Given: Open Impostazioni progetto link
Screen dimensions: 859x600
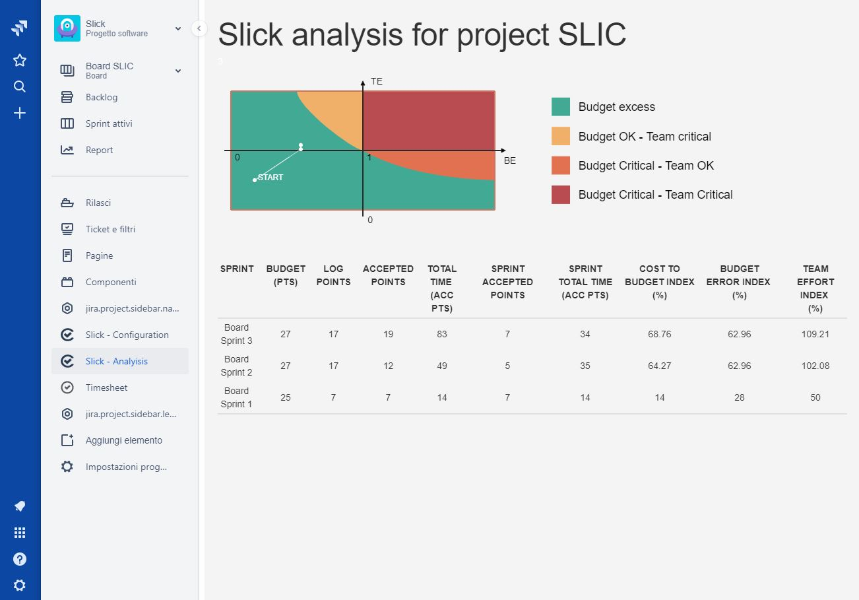Looking at the screenshot, I should click(x=126, y=467).
